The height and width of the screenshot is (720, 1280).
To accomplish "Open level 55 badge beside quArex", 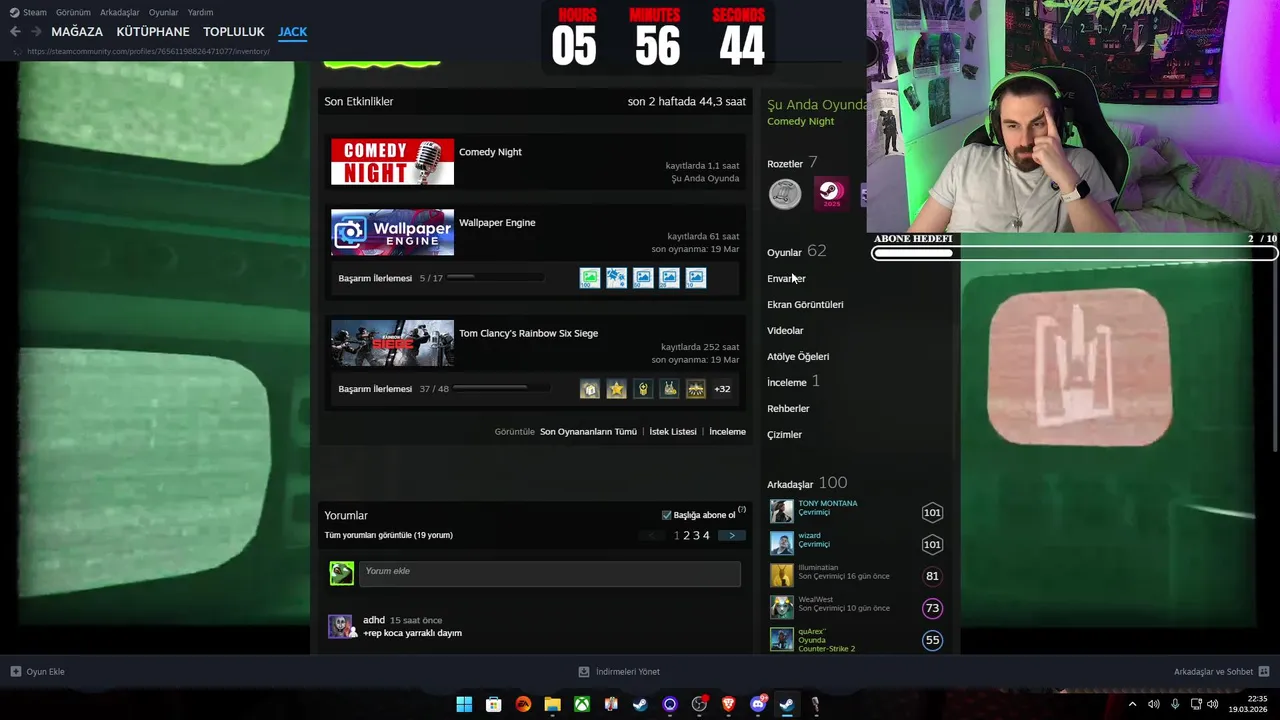I will coord(932,640).
